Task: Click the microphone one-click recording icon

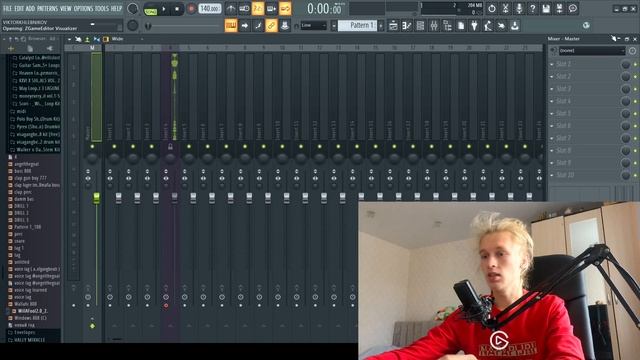Action: coord(519,9)
